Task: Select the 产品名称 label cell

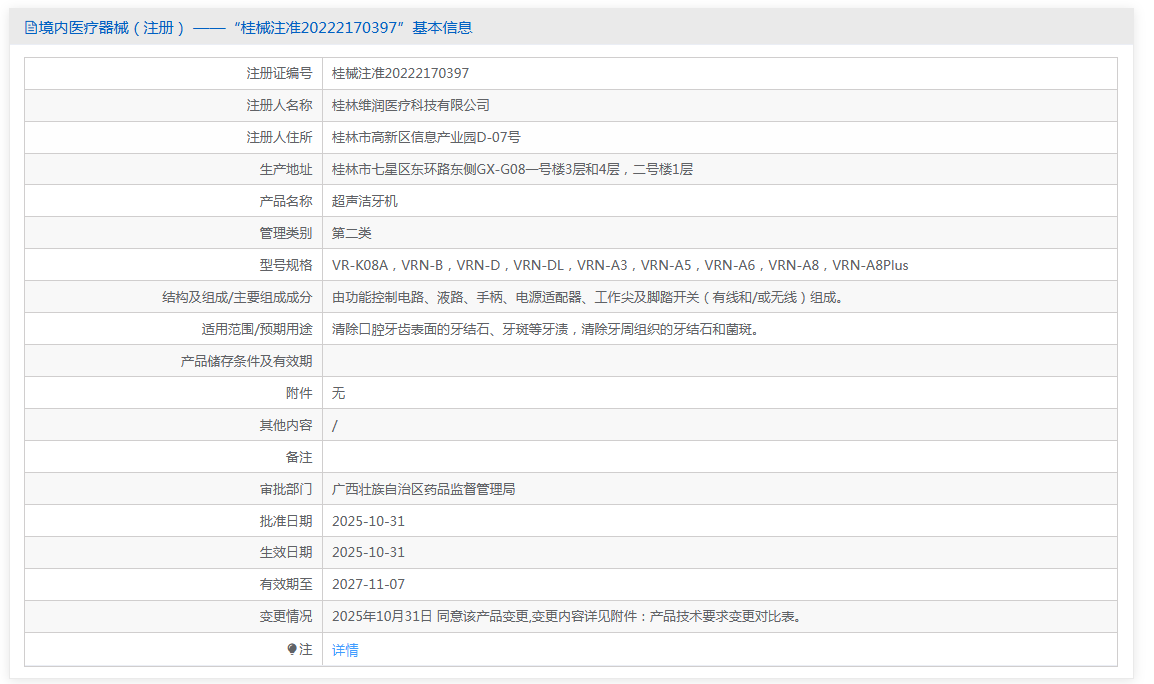Action: tap(174, 201)
